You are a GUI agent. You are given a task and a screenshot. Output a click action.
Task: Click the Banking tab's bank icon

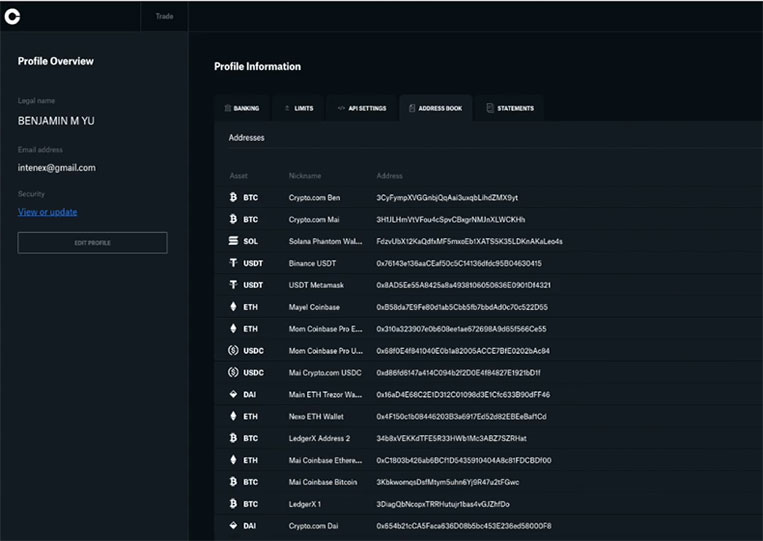click(x=228, y=108)
